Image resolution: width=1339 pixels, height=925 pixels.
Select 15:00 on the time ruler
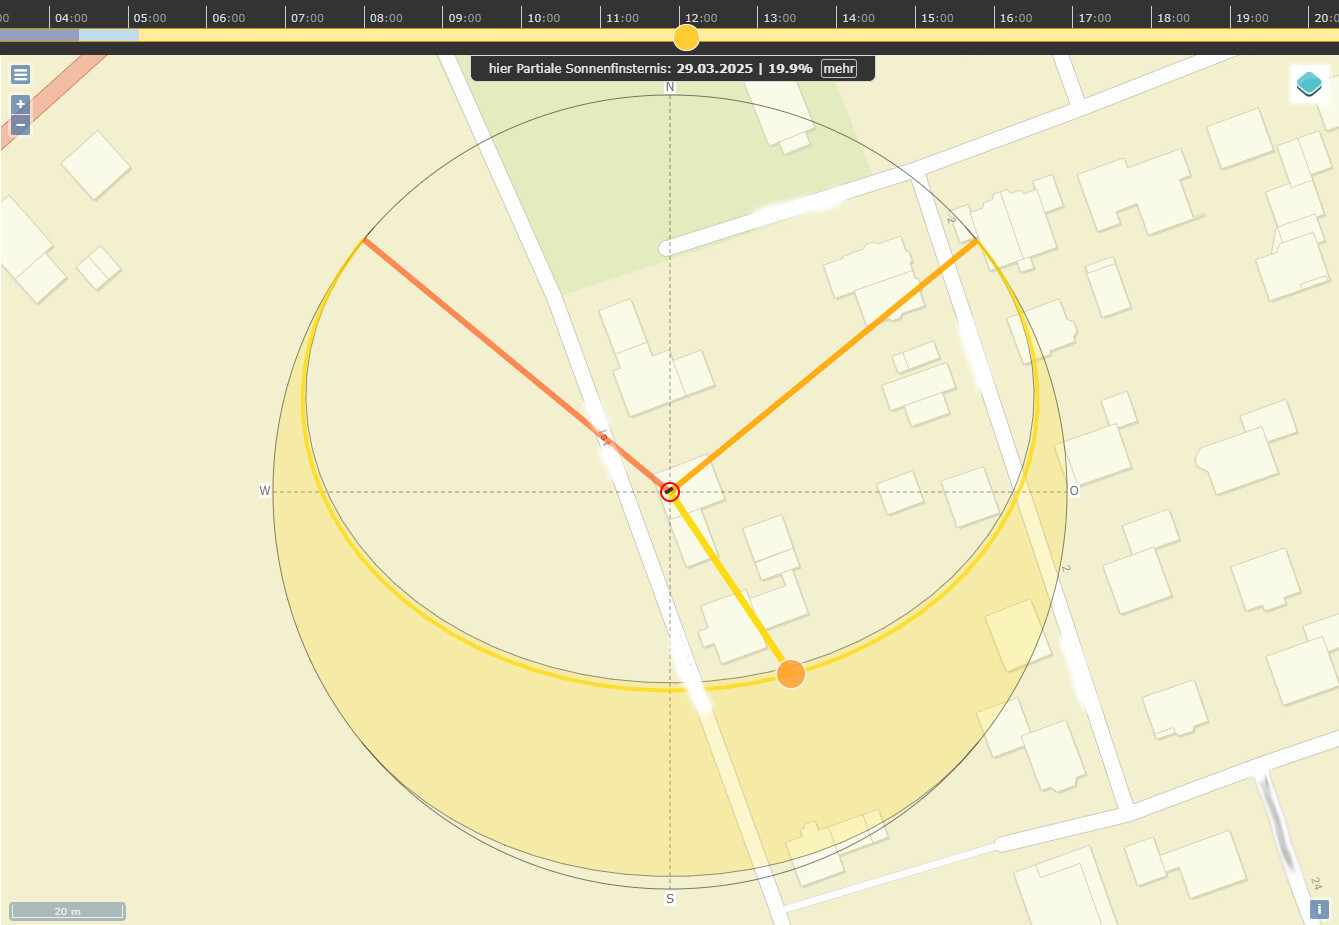pos(937,18)
